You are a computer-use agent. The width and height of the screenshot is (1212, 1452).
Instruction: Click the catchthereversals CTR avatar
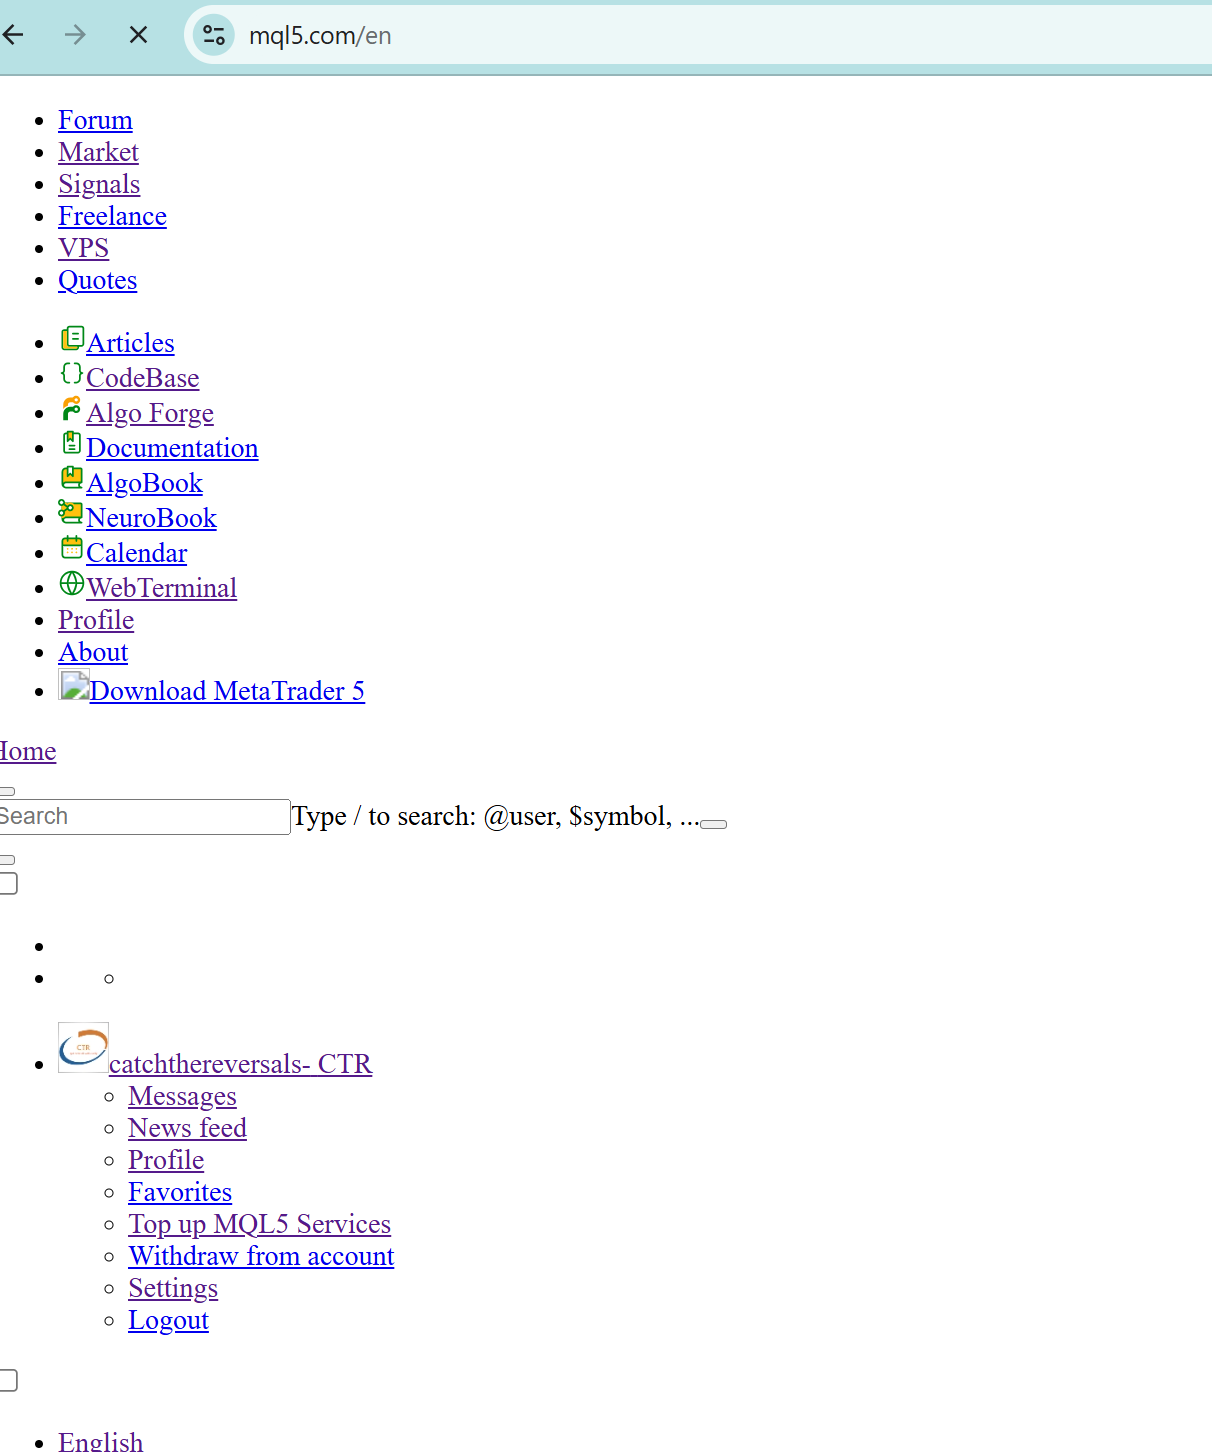[83, 1047]
